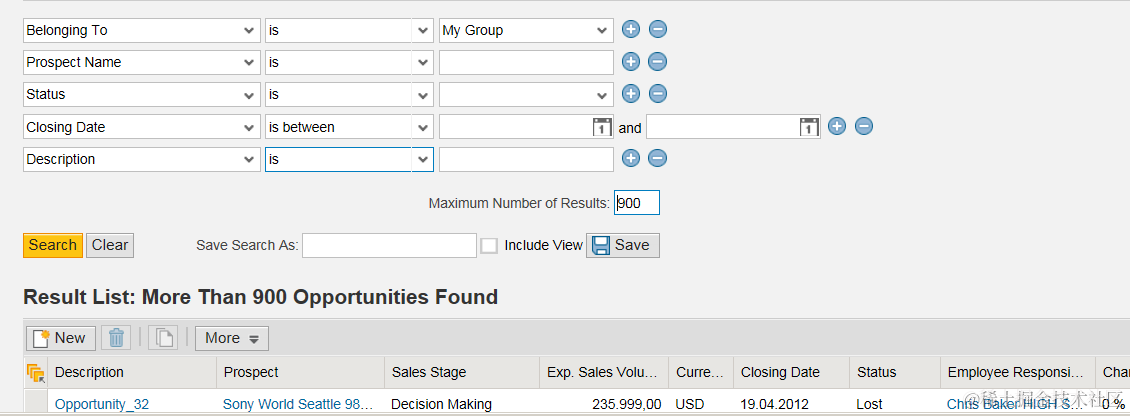This screenshot has height=416, width=1130.
Task: Open the Opportunity_32 link
Action: pyautogui.click(x=102, y=404)
